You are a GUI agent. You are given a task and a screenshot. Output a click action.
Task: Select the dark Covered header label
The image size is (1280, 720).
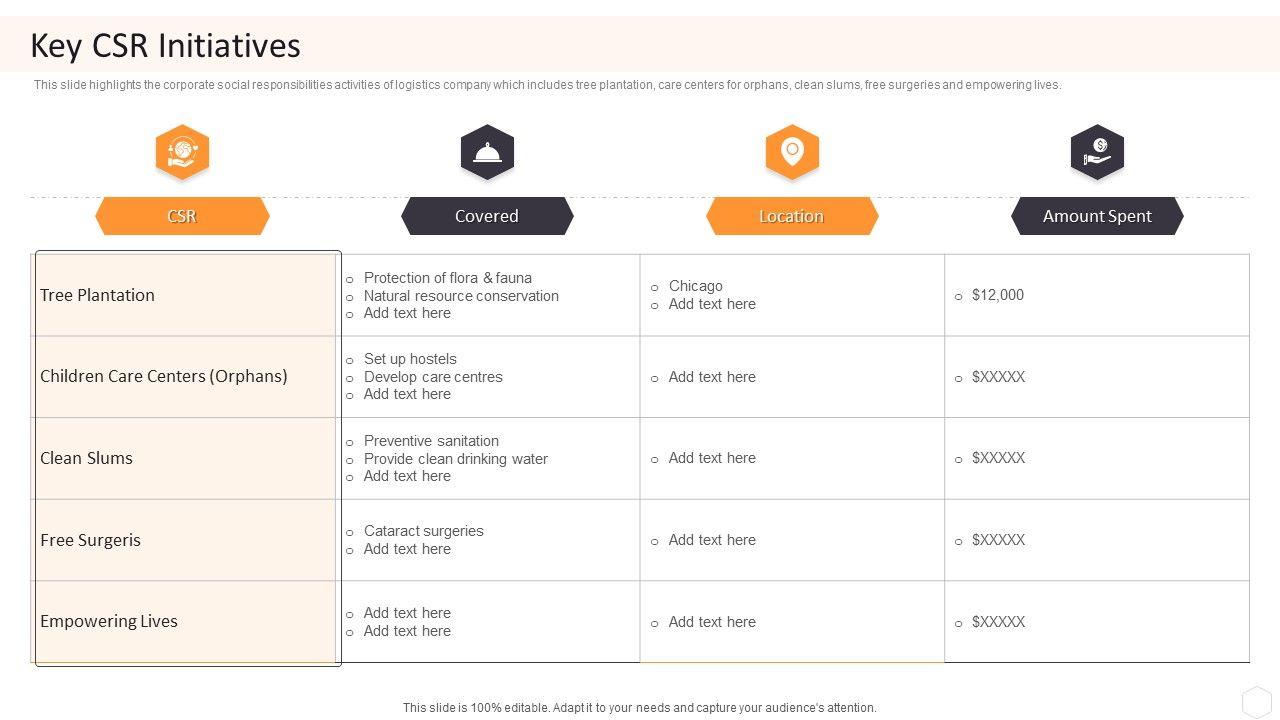click(x=487, y=216)
